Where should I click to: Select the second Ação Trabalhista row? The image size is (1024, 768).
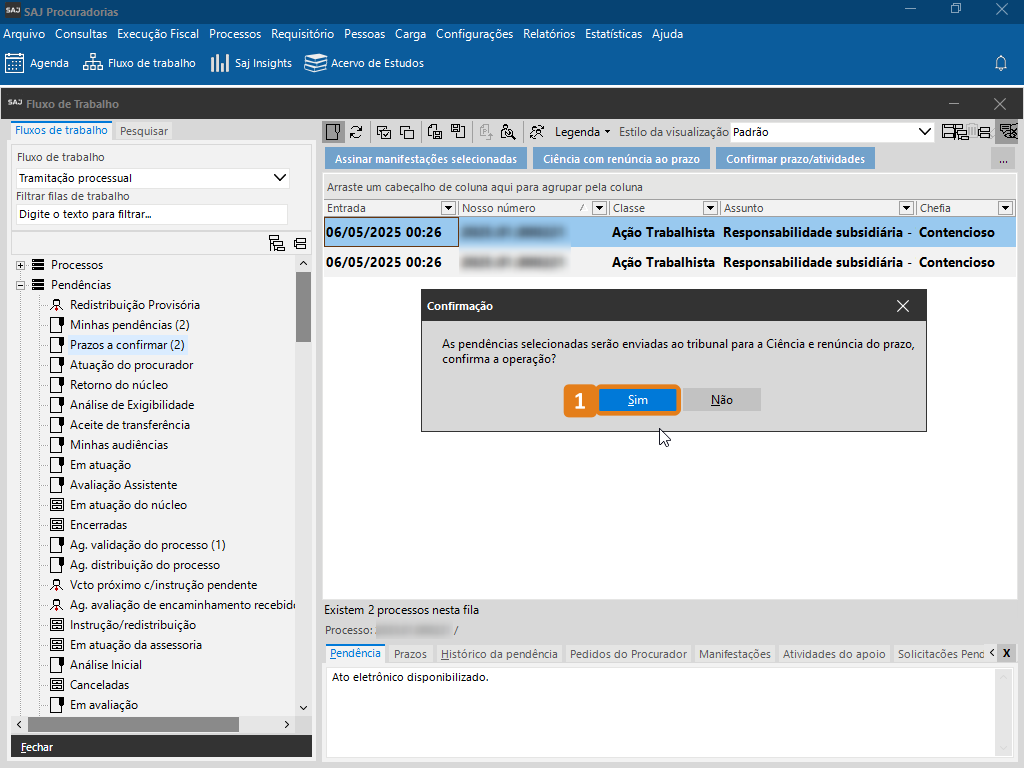tap(669, 263)
